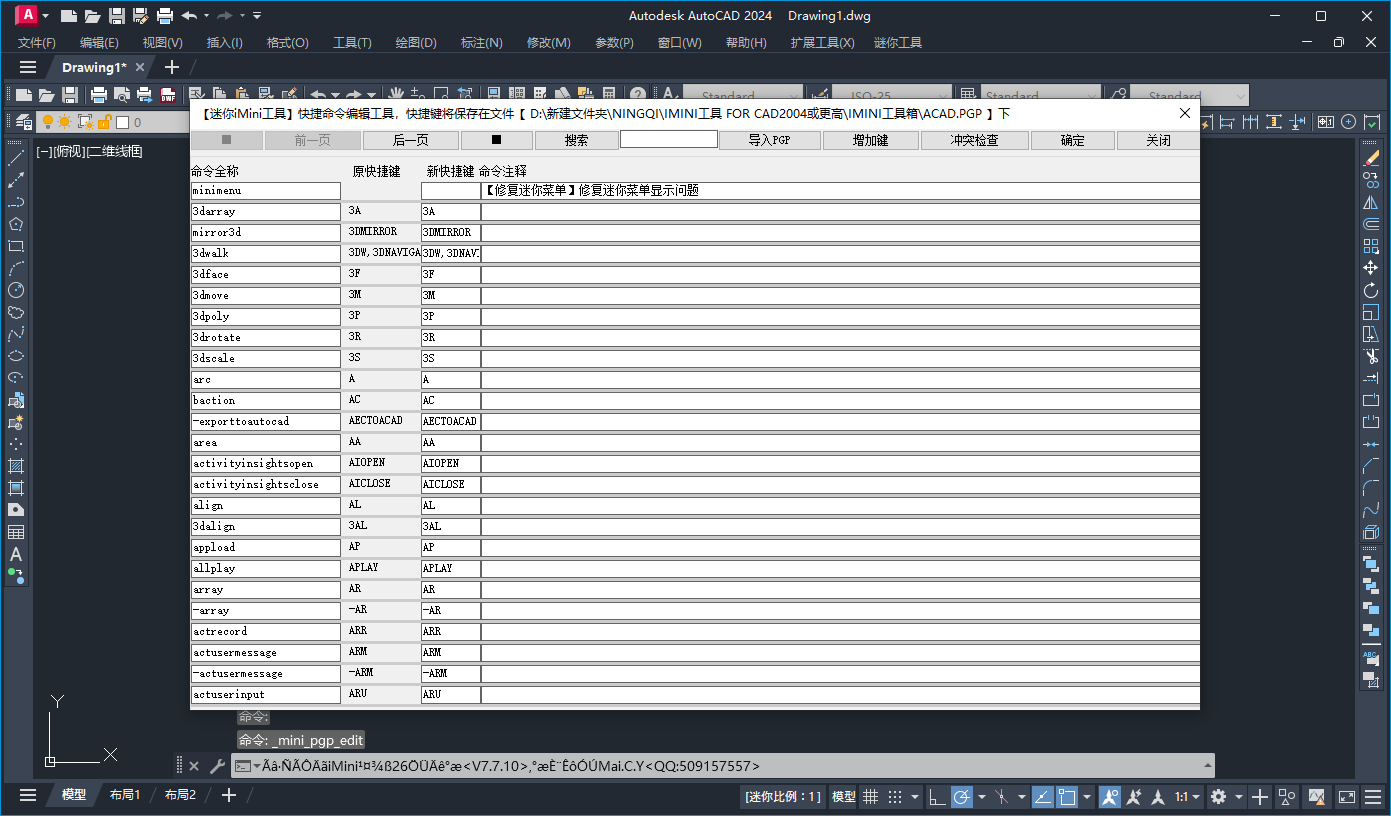
Task: Switch to the Drawing1* file tab
Action: point(94,67)
